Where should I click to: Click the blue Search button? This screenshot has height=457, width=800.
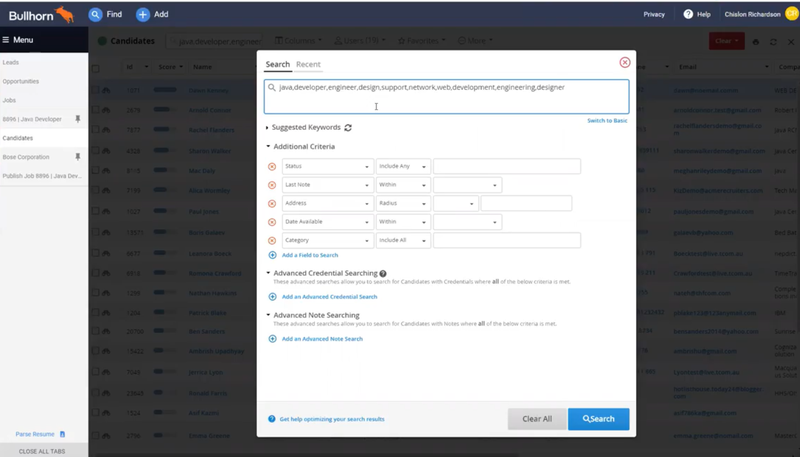coord(598,419)
